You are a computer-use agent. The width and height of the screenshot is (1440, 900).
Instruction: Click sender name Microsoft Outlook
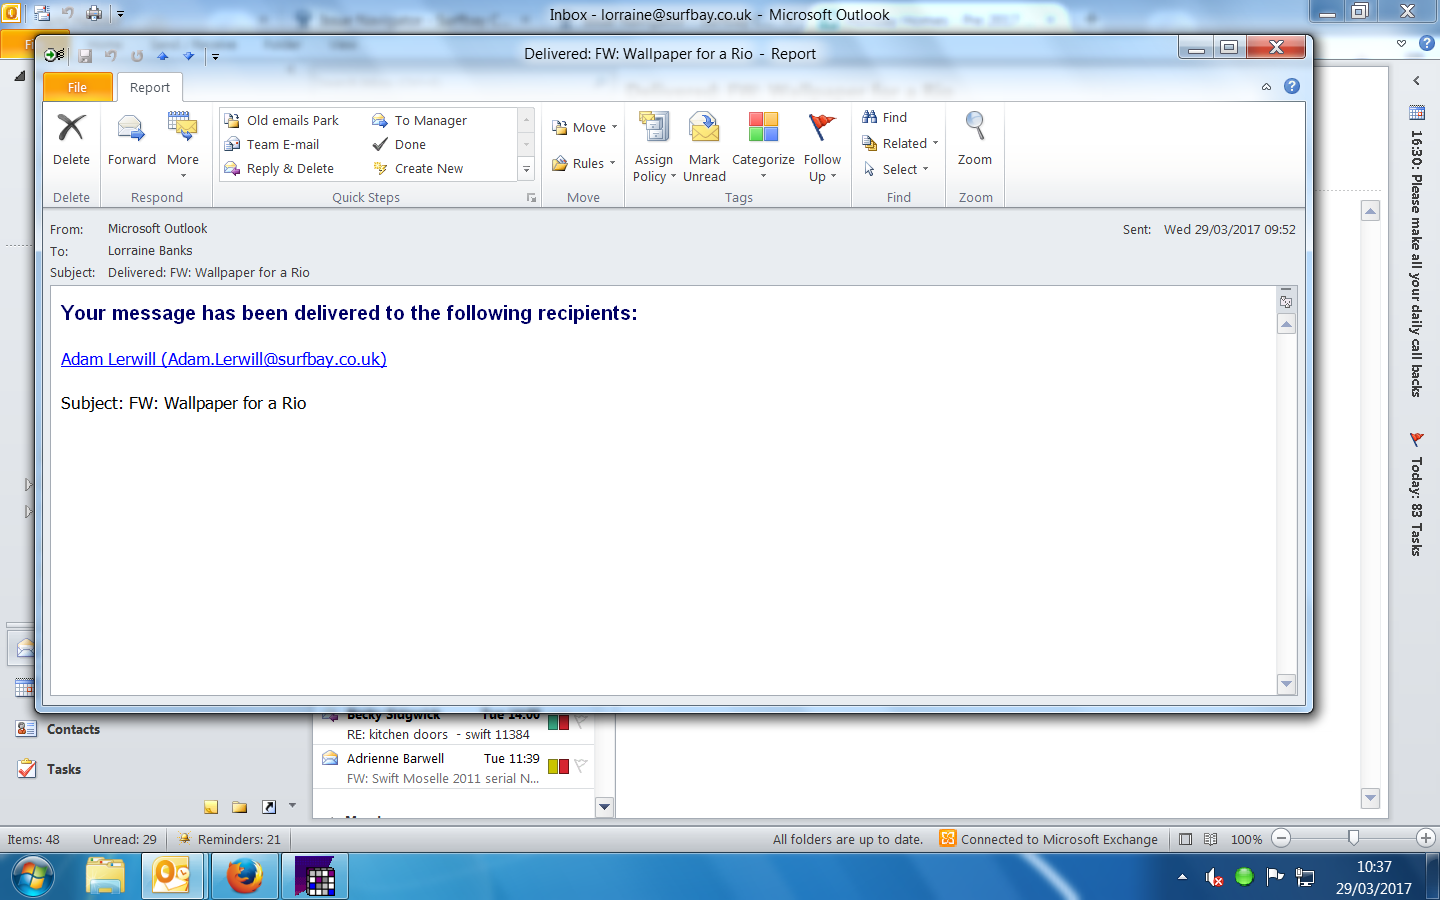click(158, 229)
